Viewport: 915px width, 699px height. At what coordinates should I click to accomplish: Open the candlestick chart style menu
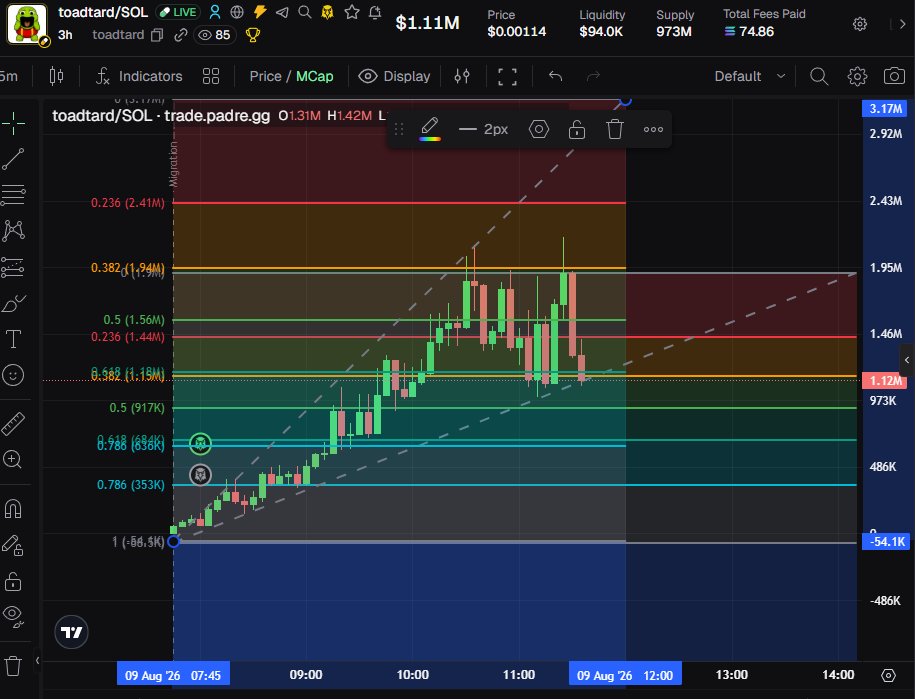[x=56, y=76]
